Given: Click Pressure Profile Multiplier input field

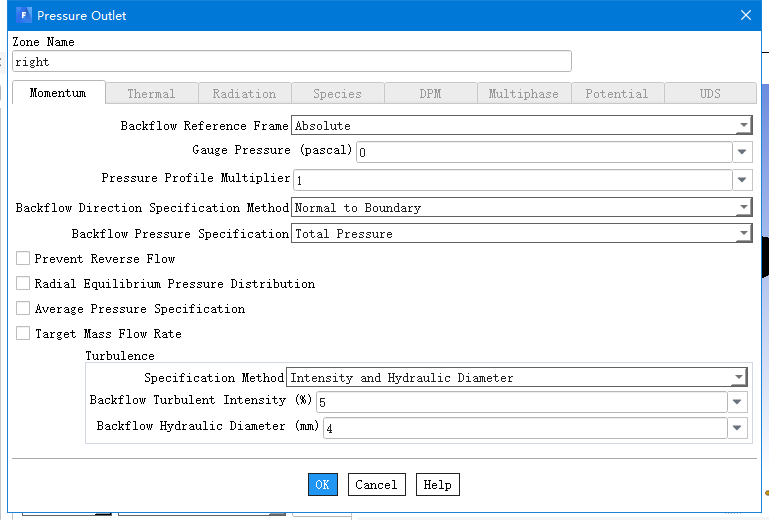Looking at the screenshot, I should [x=513, y=180].
